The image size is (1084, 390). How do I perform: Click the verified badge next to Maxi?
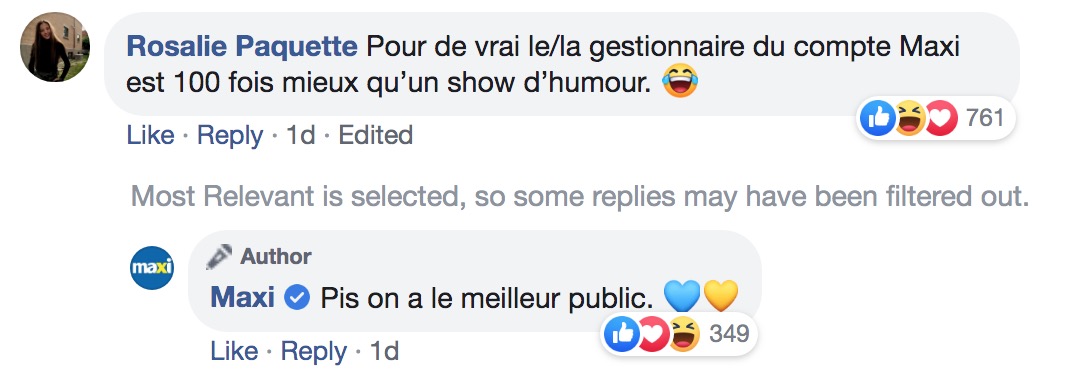pos(297,299)
